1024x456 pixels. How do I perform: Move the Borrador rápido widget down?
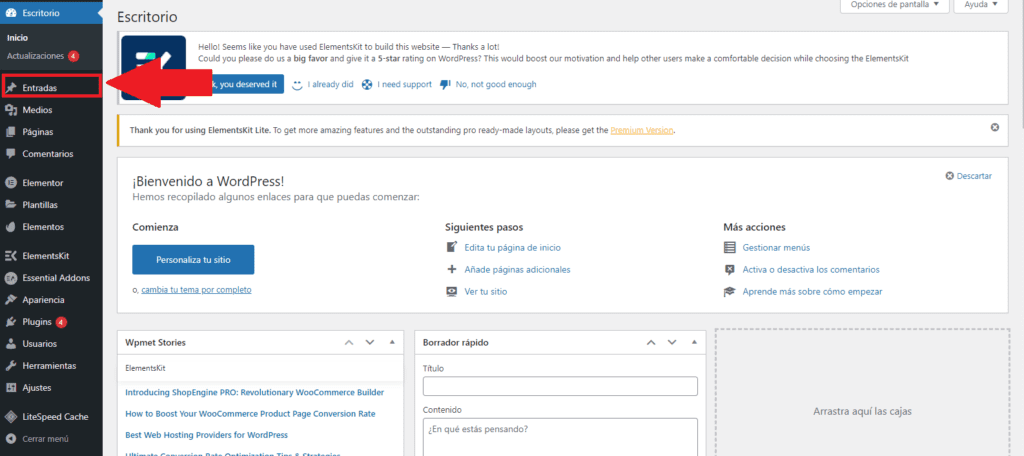coord(671,342)
